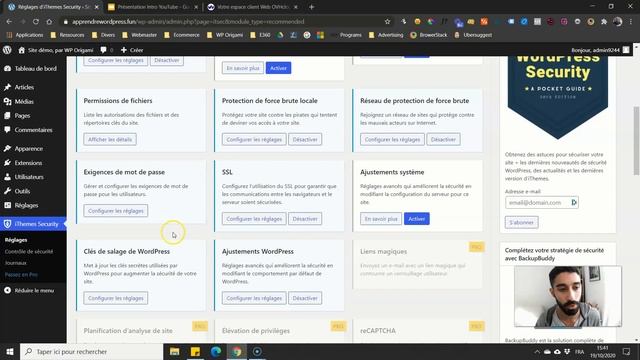Reload the page with the refresh icon
640x360 pixels.
click(36, 21)
